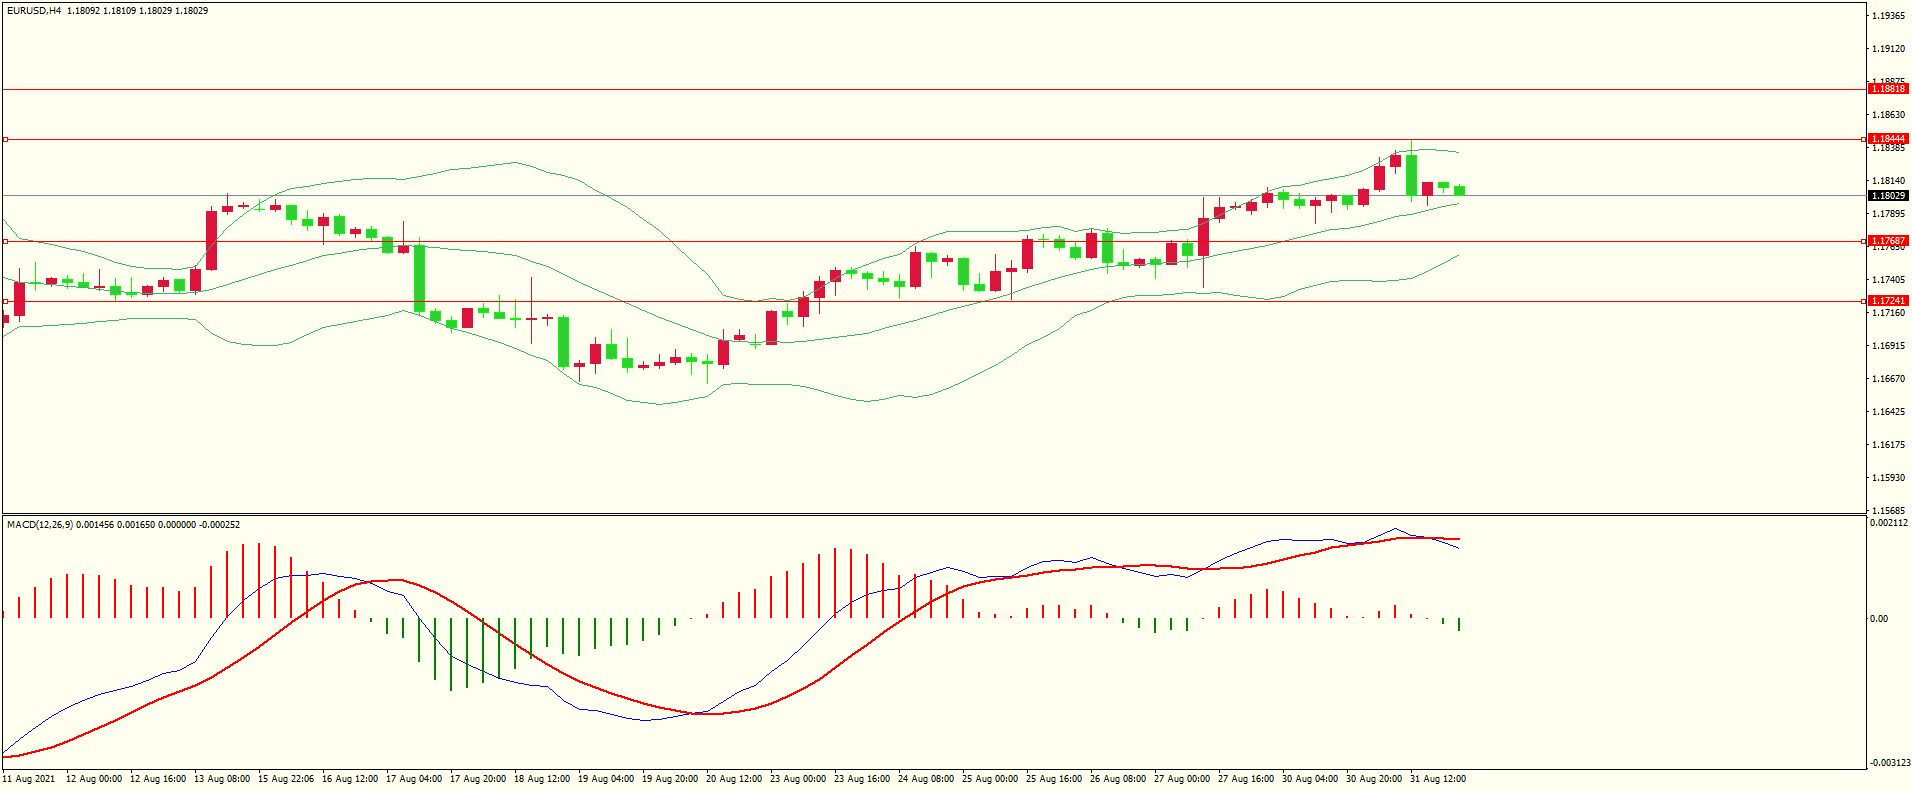Click the left handle of the 1.17241 horizontal line
1912x790 pixels.
coord(5,301)
